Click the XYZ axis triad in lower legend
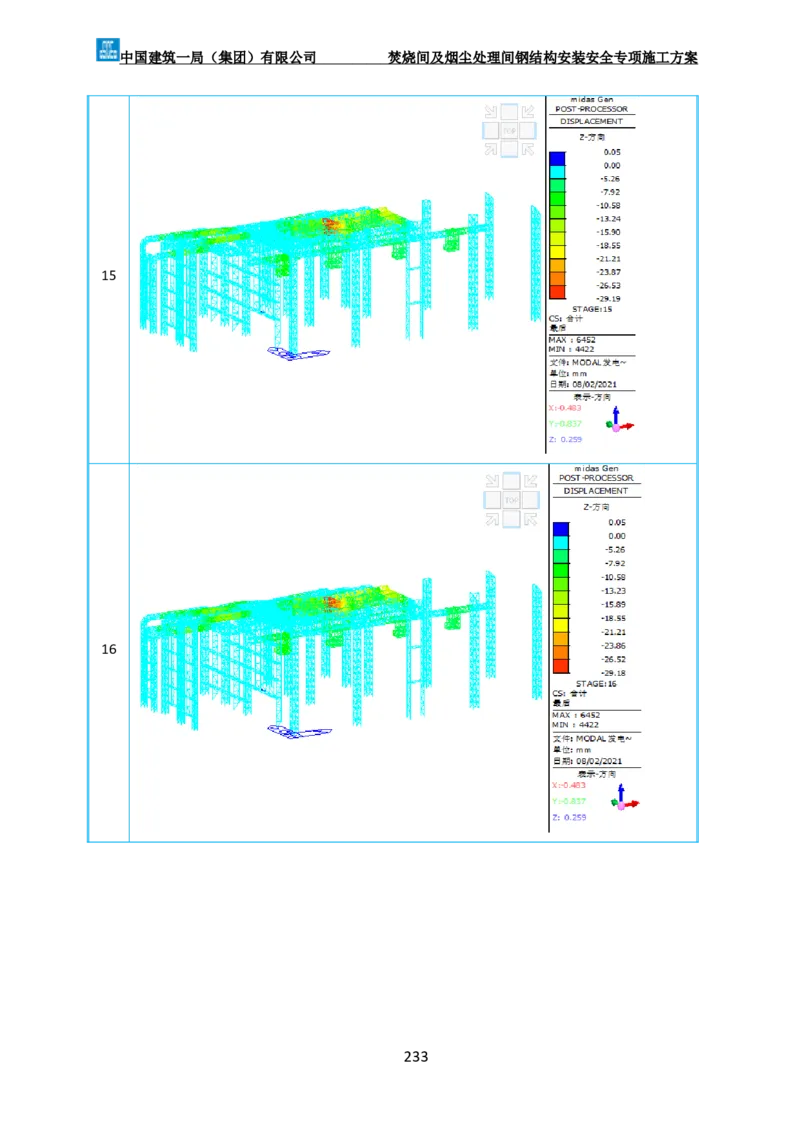The height and width of the screenshot is (1132, 800). [x=624, y=798]
